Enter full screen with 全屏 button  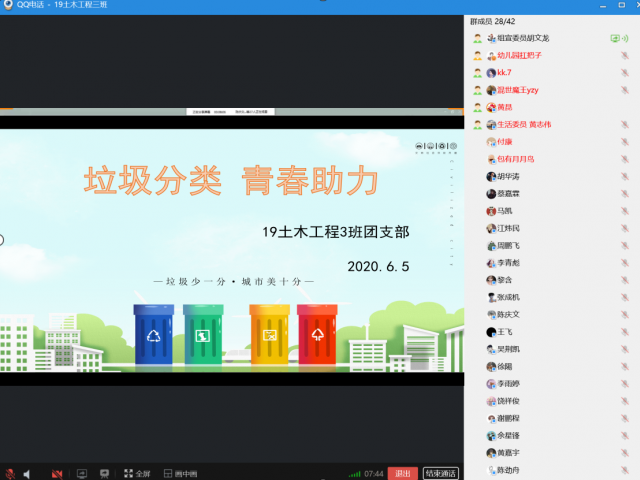(136, 473)
